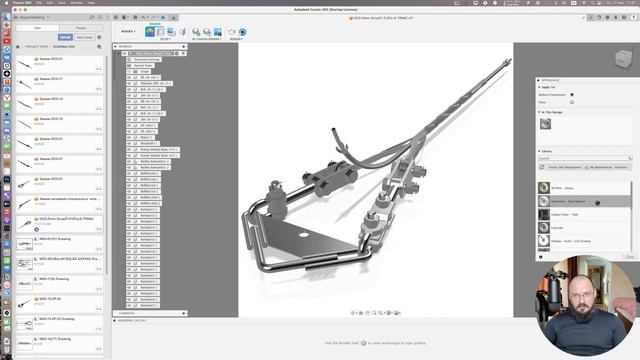Switch to the People tab
Viewport: 640px width, 360px height.
coord(81,28)
